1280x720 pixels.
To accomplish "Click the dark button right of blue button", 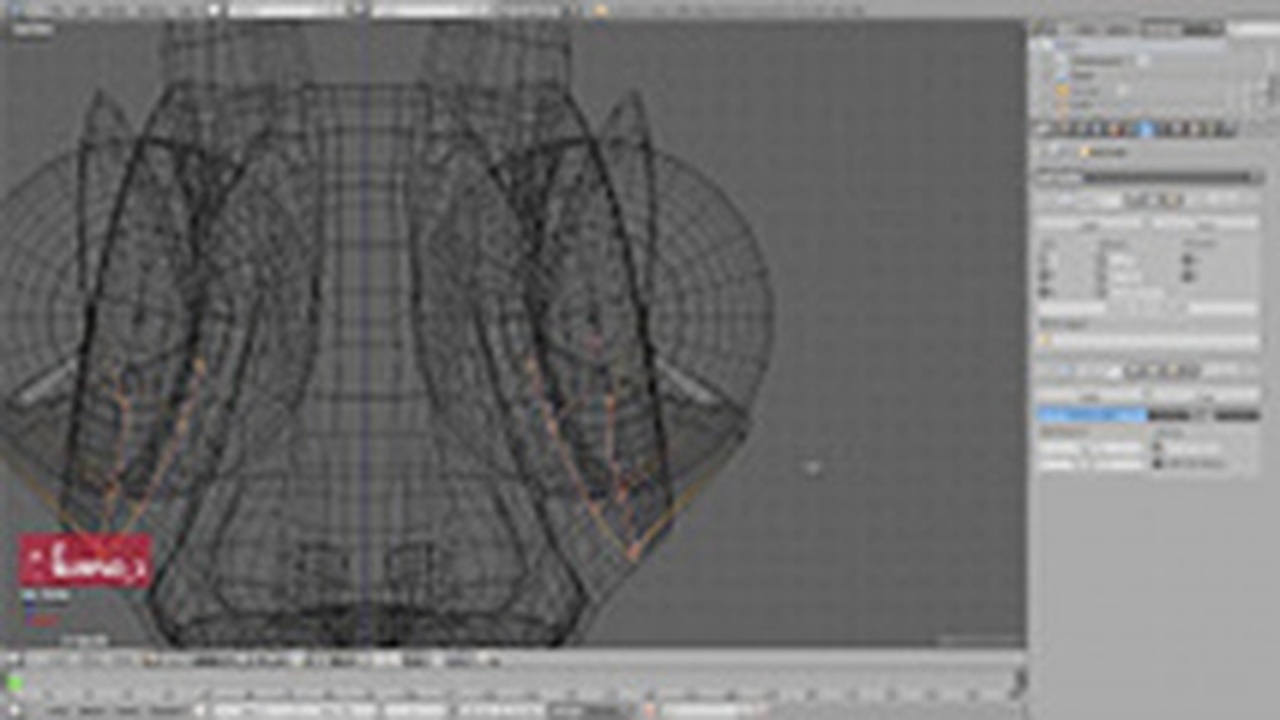I will point(1168,414).
